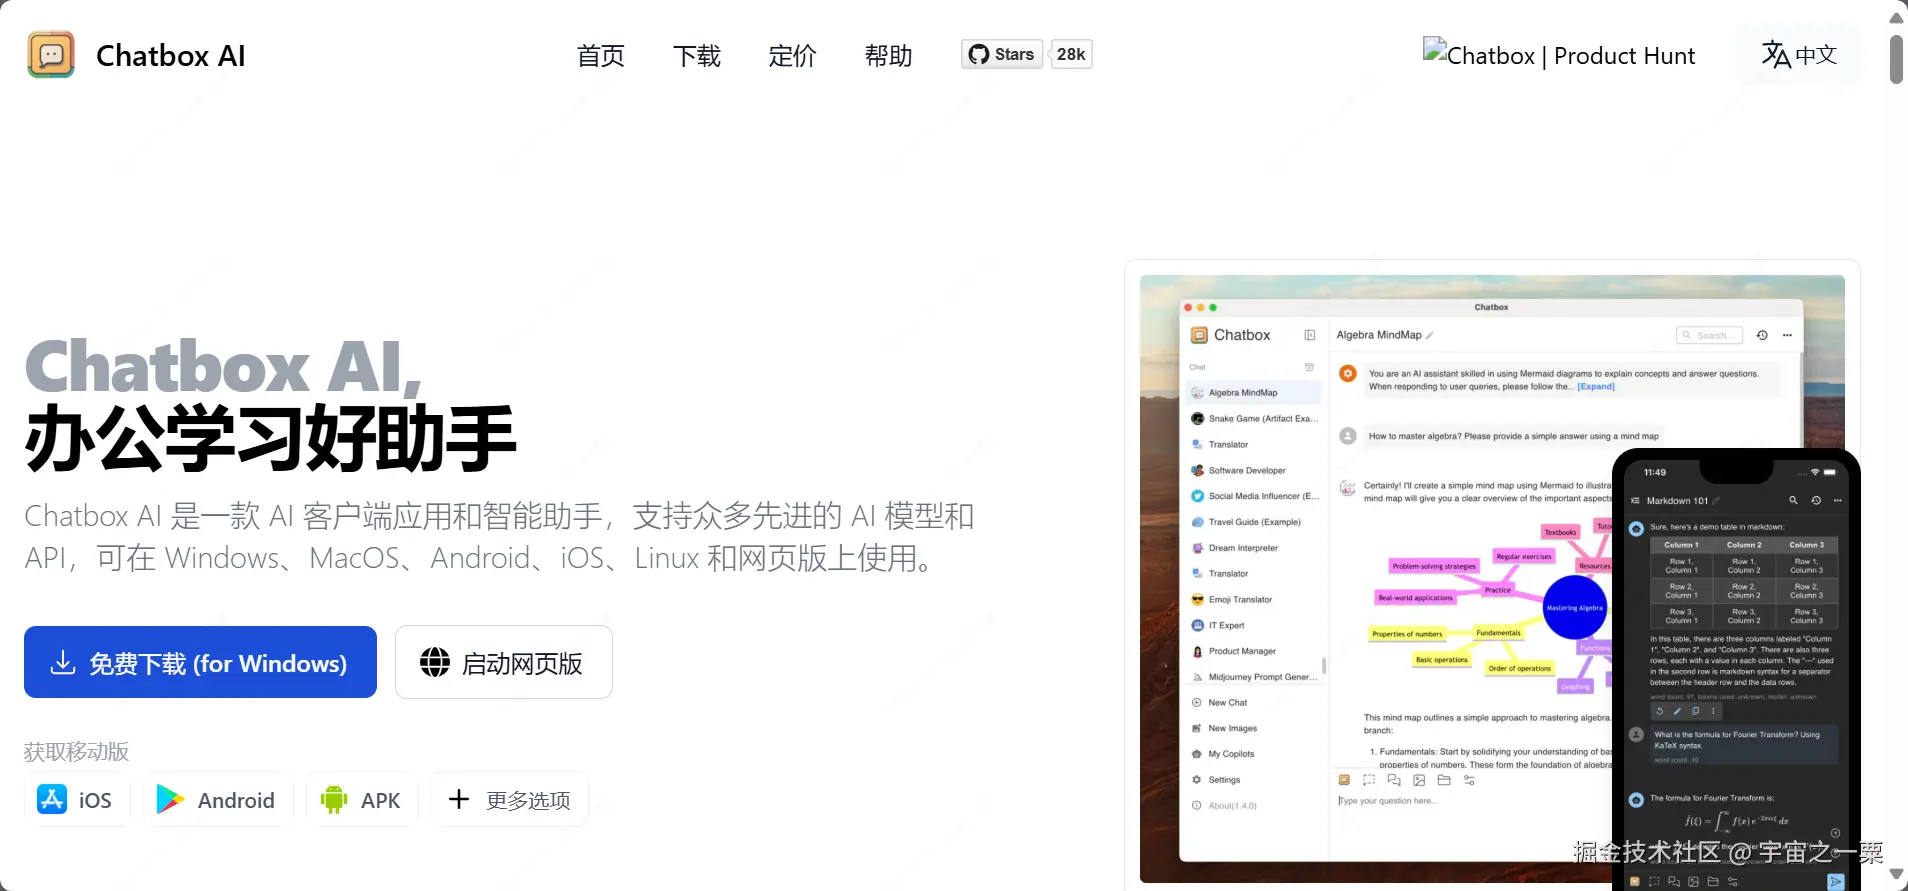Viewport: 1908px width, 891px height.
Task: Click the Google Play icon beside Android
Action: (170, 799)
